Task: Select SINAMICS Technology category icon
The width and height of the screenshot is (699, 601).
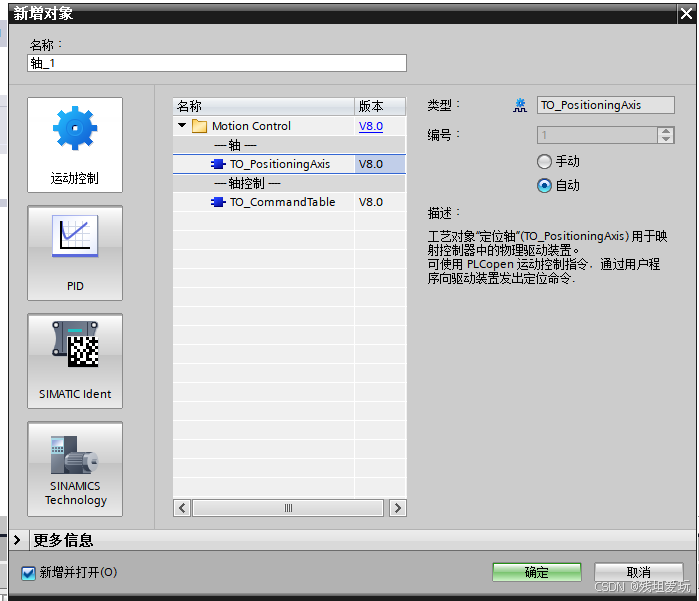Action: 75,469
